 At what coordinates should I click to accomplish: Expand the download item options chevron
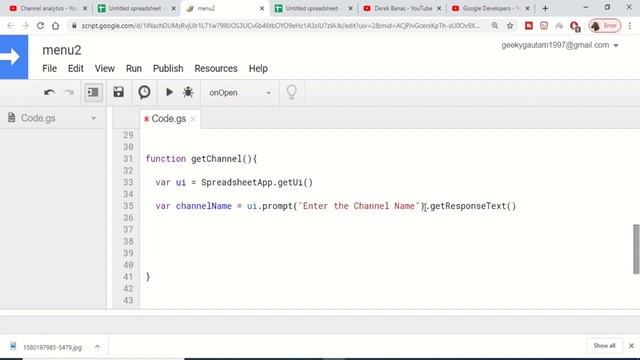click(x=97, y=347)
